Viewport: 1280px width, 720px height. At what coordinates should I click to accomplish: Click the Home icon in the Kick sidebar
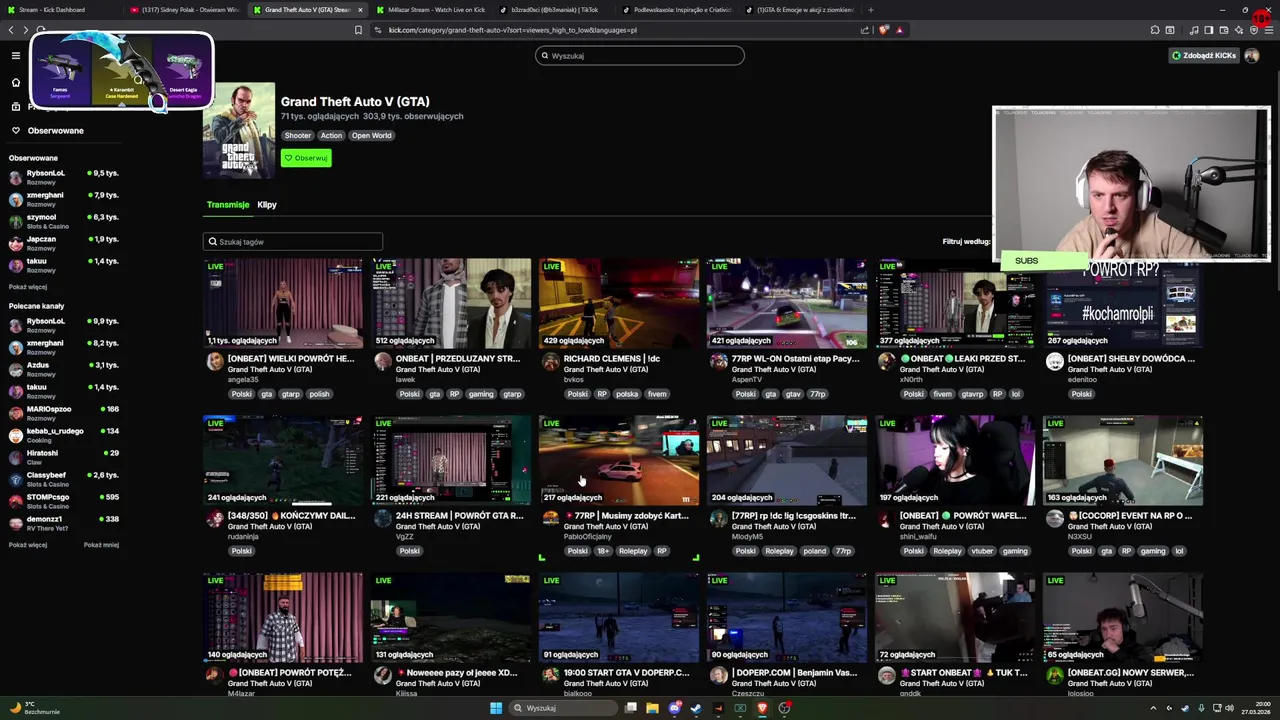tap(16, 82)
